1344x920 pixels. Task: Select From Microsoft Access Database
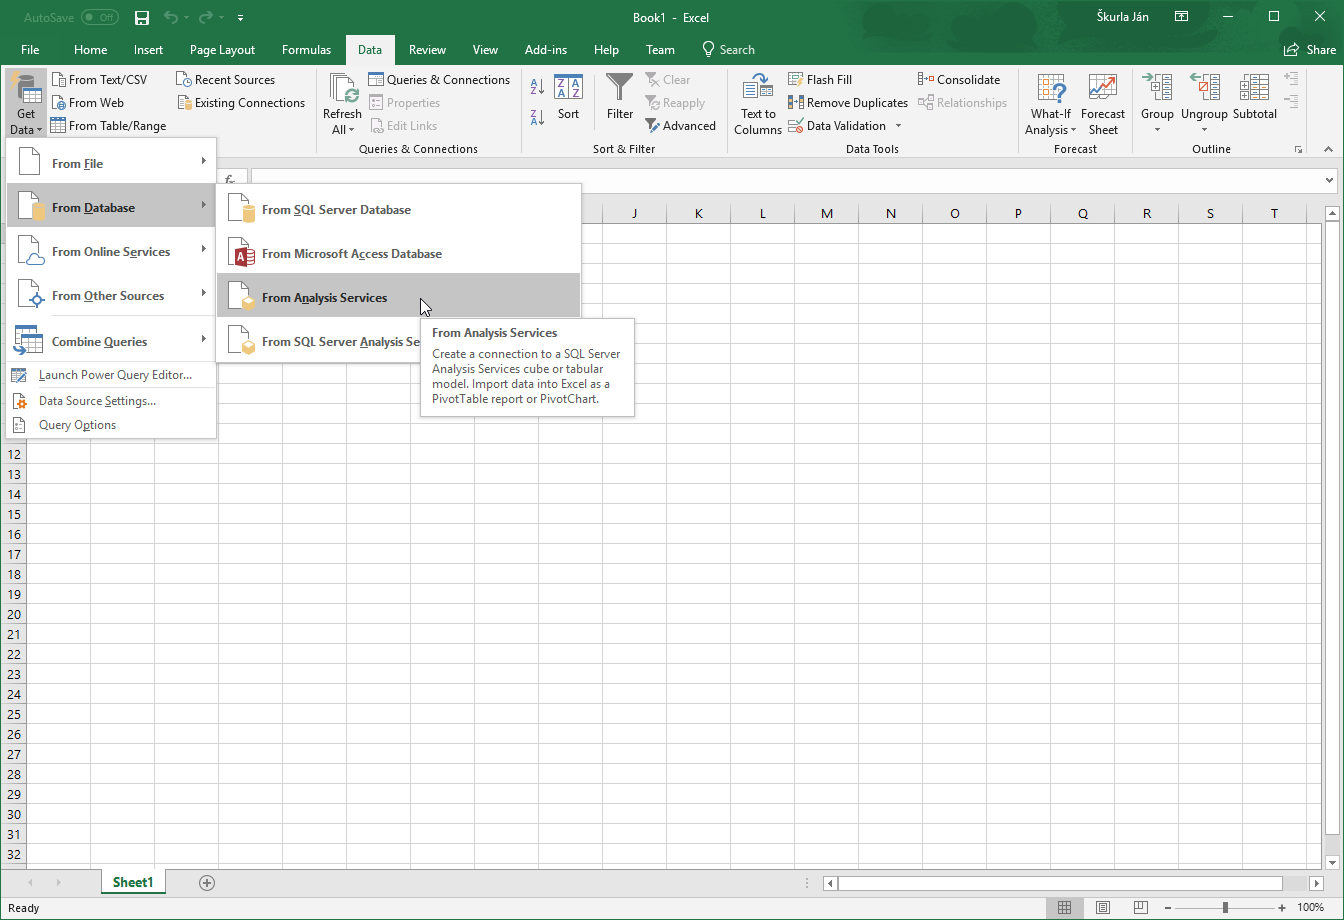351,254
